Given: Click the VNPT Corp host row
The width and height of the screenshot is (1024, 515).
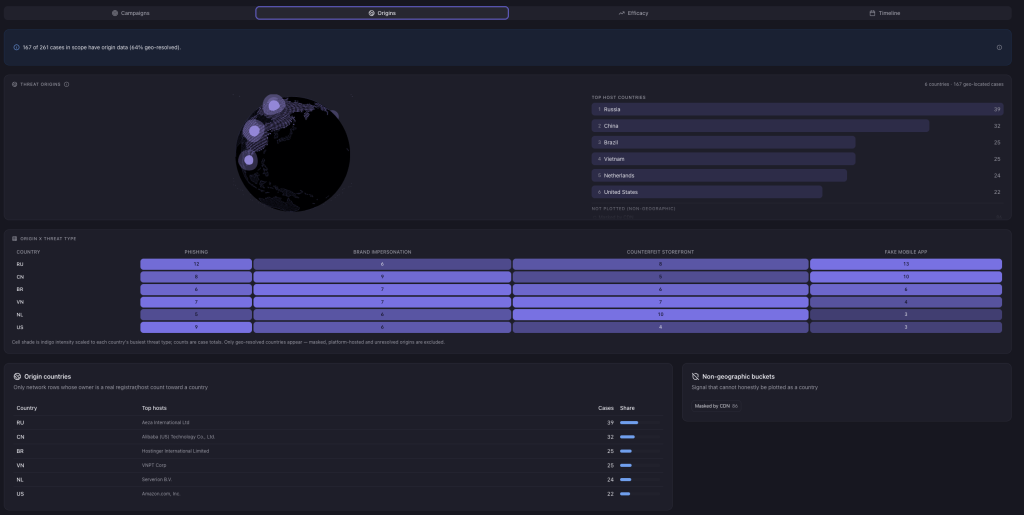Looking at the screenshot, I should [340, 465].
